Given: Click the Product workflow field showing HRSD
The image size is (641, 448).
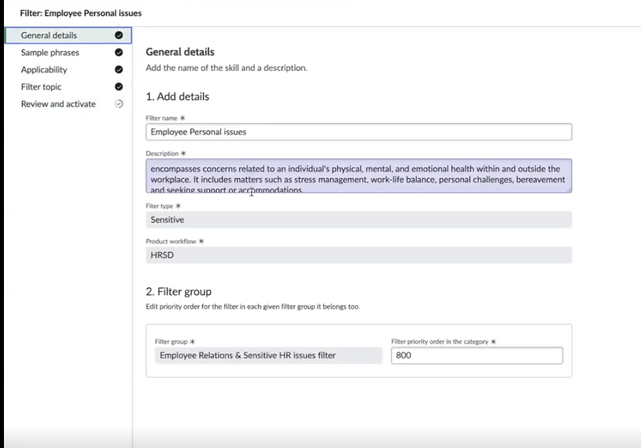Looking at the screenshot, I should pyautogui.click(x=359, y=255).
